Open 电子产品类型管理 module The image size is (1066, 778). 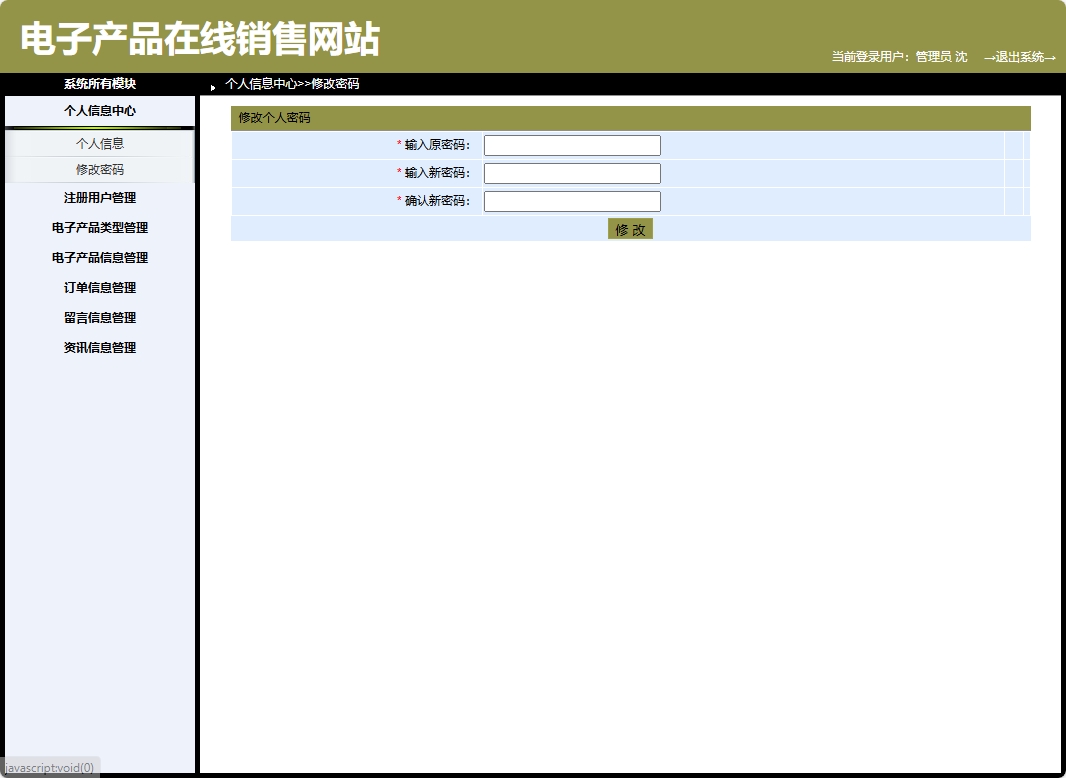[x=100, y=227]
